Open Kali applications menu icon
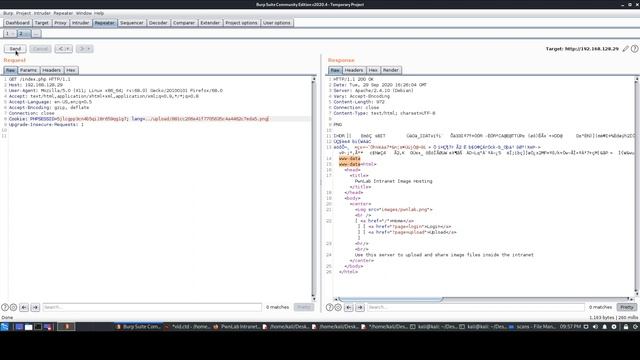Image resolution: width=640 pixels, height=360 pixels. coord(4,327)
